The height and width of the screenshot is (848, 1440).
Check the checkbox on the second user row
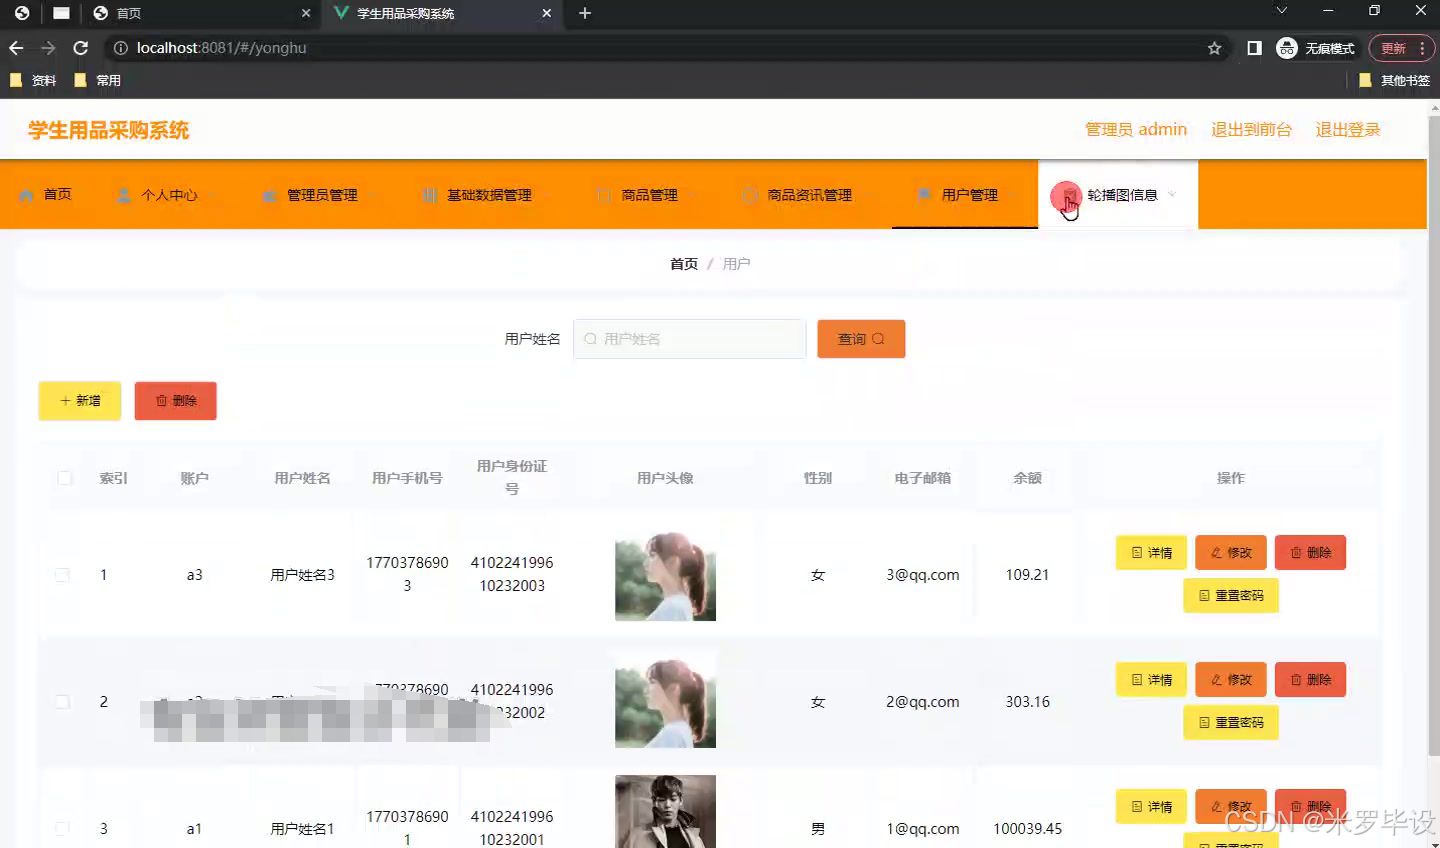62,701
